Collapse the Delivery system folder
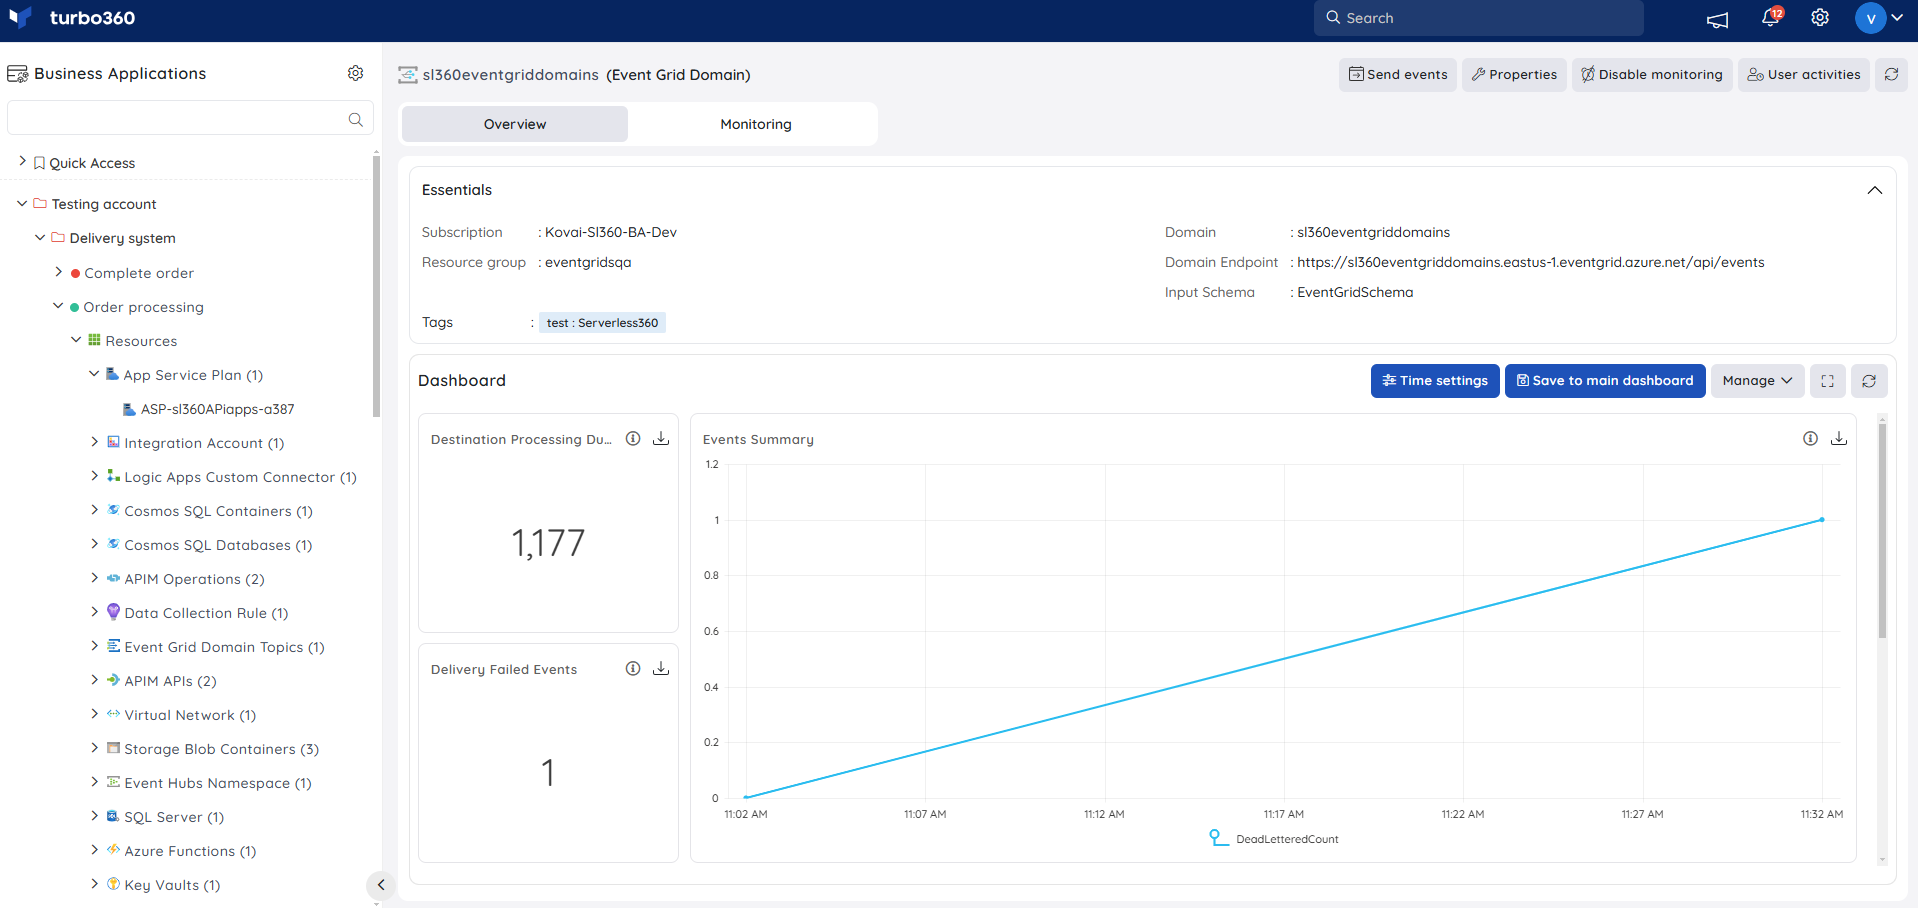Screen dimensions: 1918x908 [x=40, y=237]
